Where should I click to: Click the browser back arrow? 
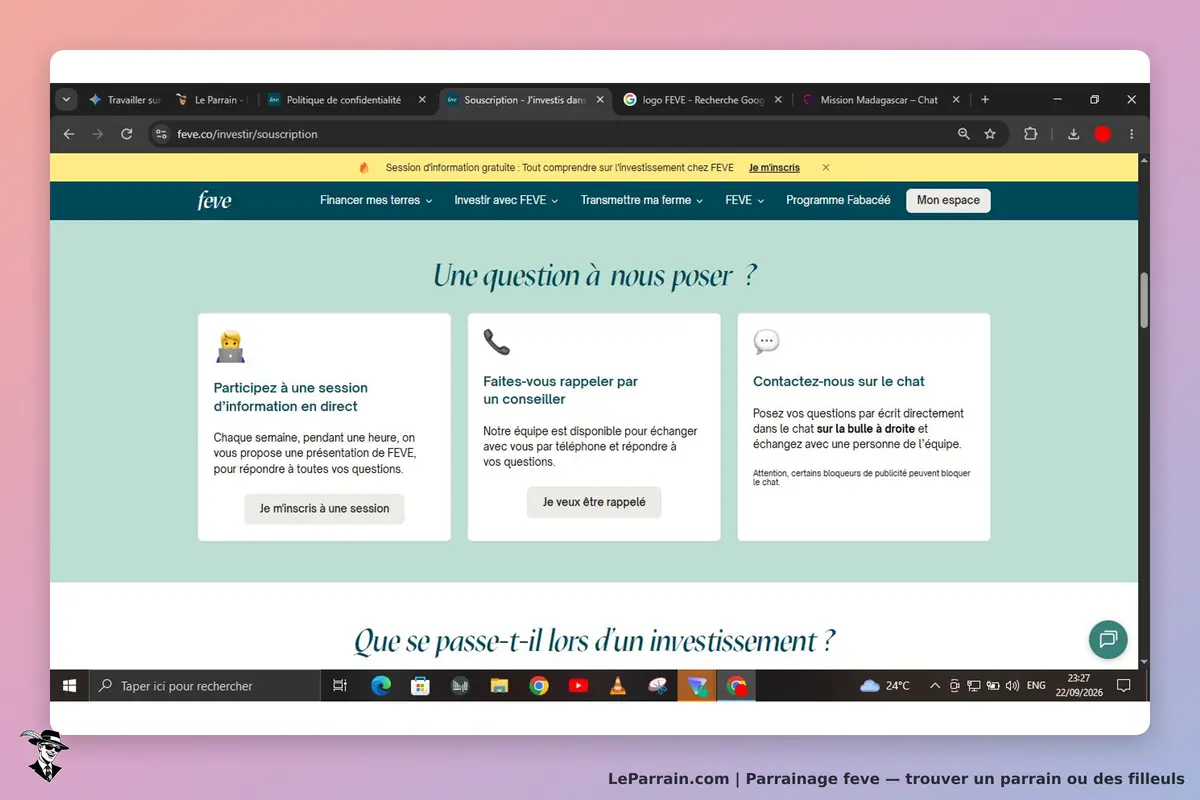click(69, 134)
